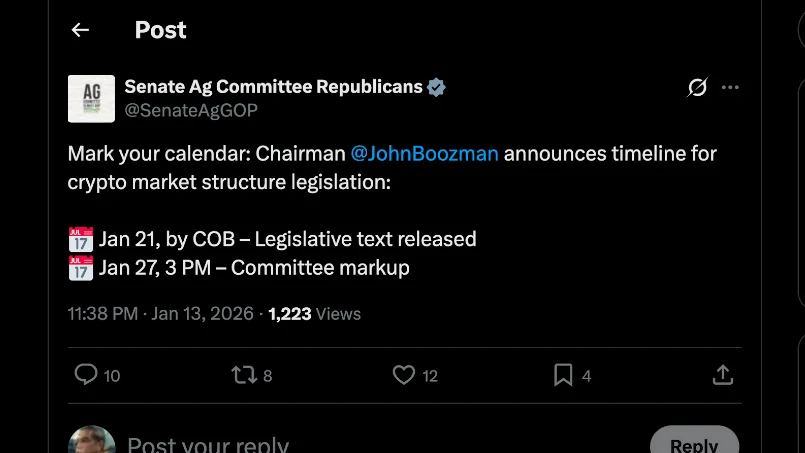Screen dimensions: 805x453
Task: Click the calendar emoji beside Jan 21
Action: point(81,240)
